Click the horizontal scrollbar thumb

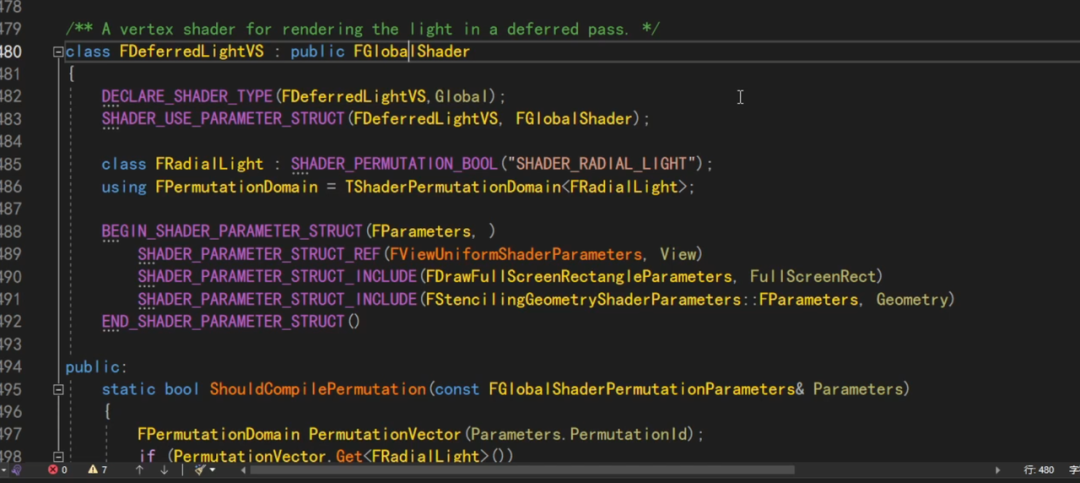pyautogui.click(x=523, y=470)
